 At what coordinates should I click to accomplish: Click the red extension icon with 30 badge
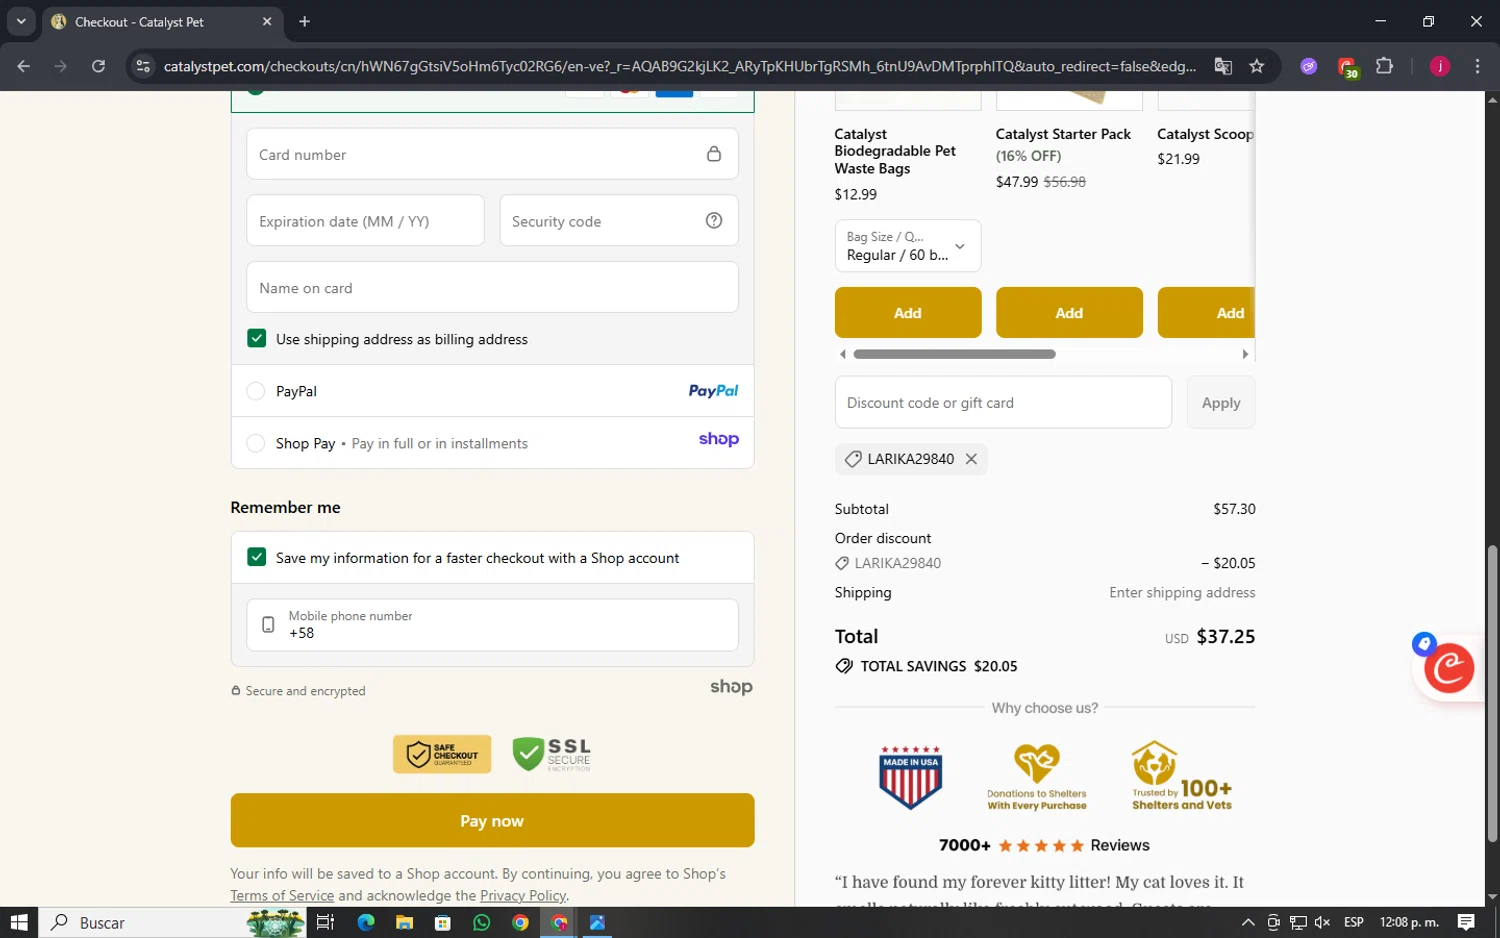(1347, 67)
